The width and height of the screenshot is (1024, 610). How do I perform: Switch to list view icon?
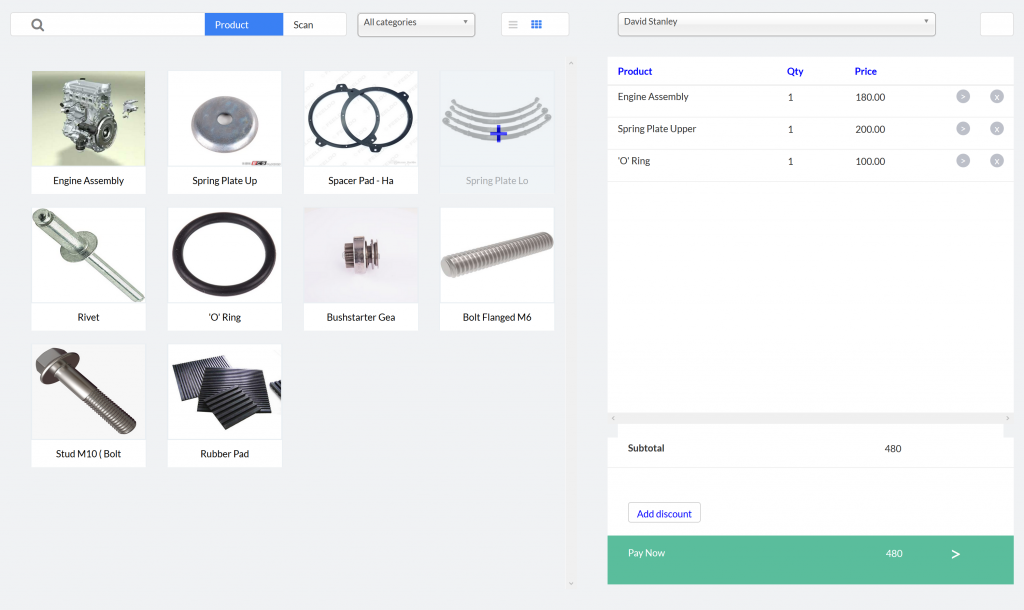pyautogui.click(x=513, y=25)
